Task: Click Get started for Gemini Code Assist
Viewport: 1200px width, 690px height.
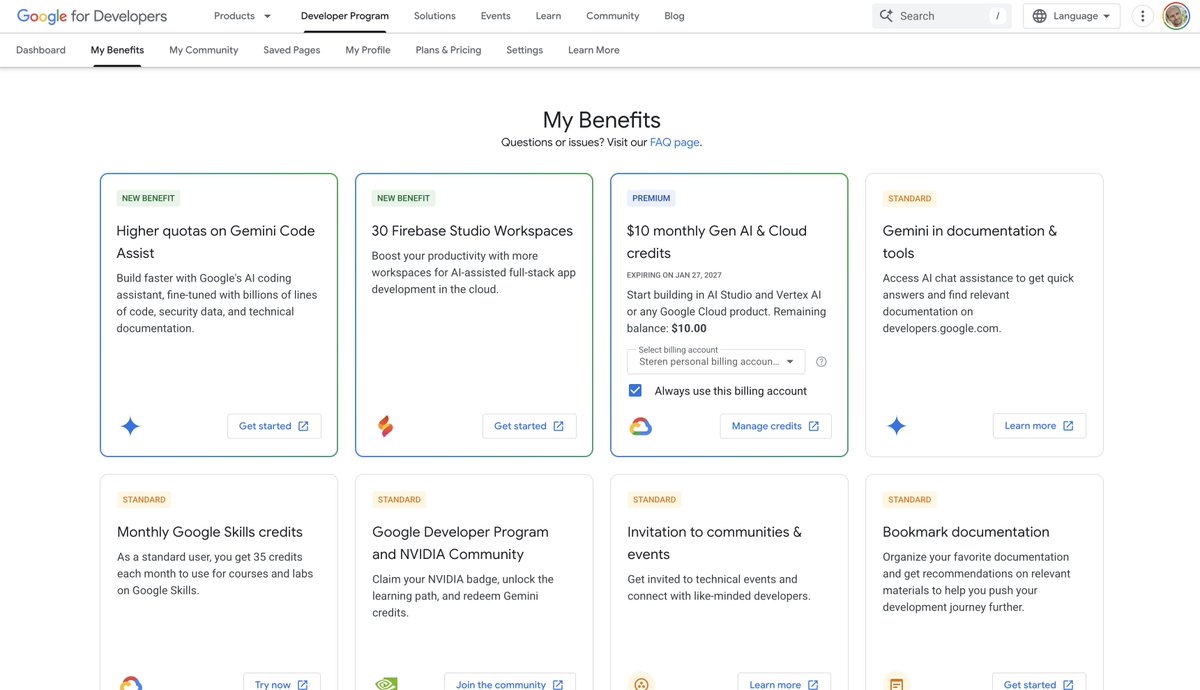Action: tap(274, 426)
